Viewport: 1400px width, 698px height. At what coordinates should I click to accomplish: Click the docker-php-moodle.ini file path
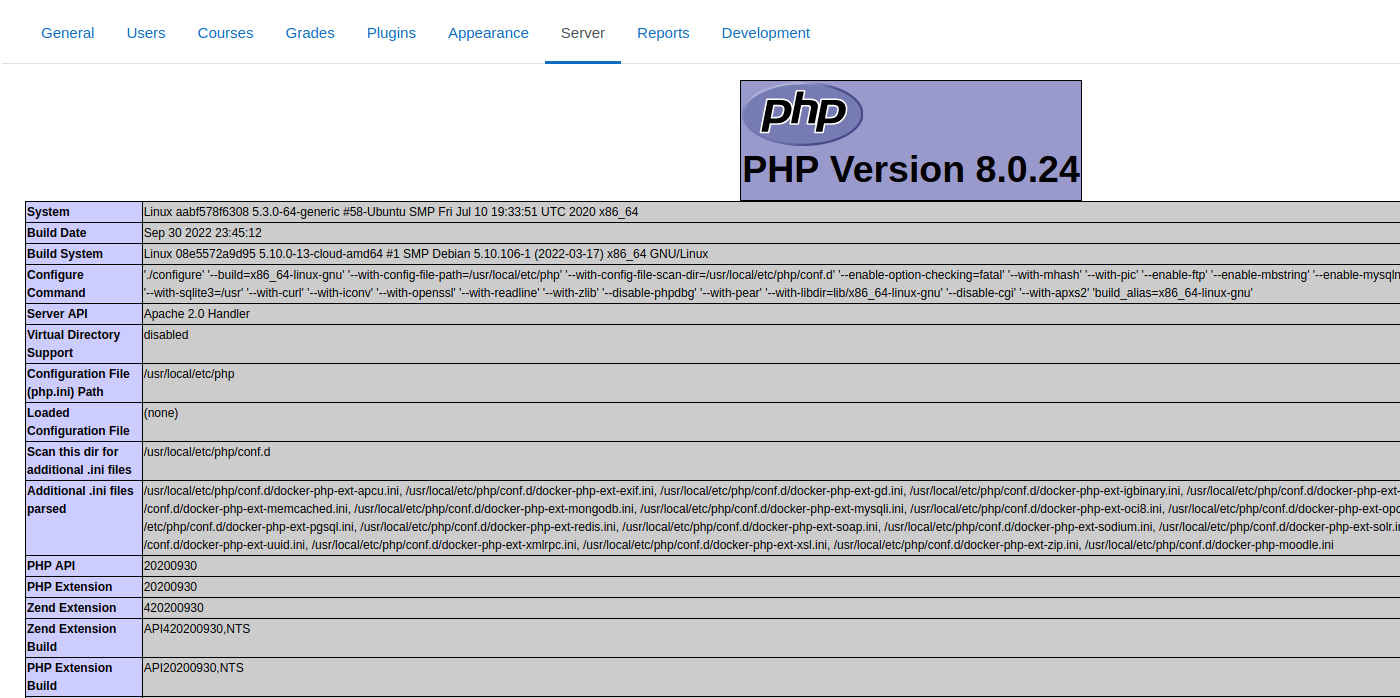click(x=1209, y=545)
